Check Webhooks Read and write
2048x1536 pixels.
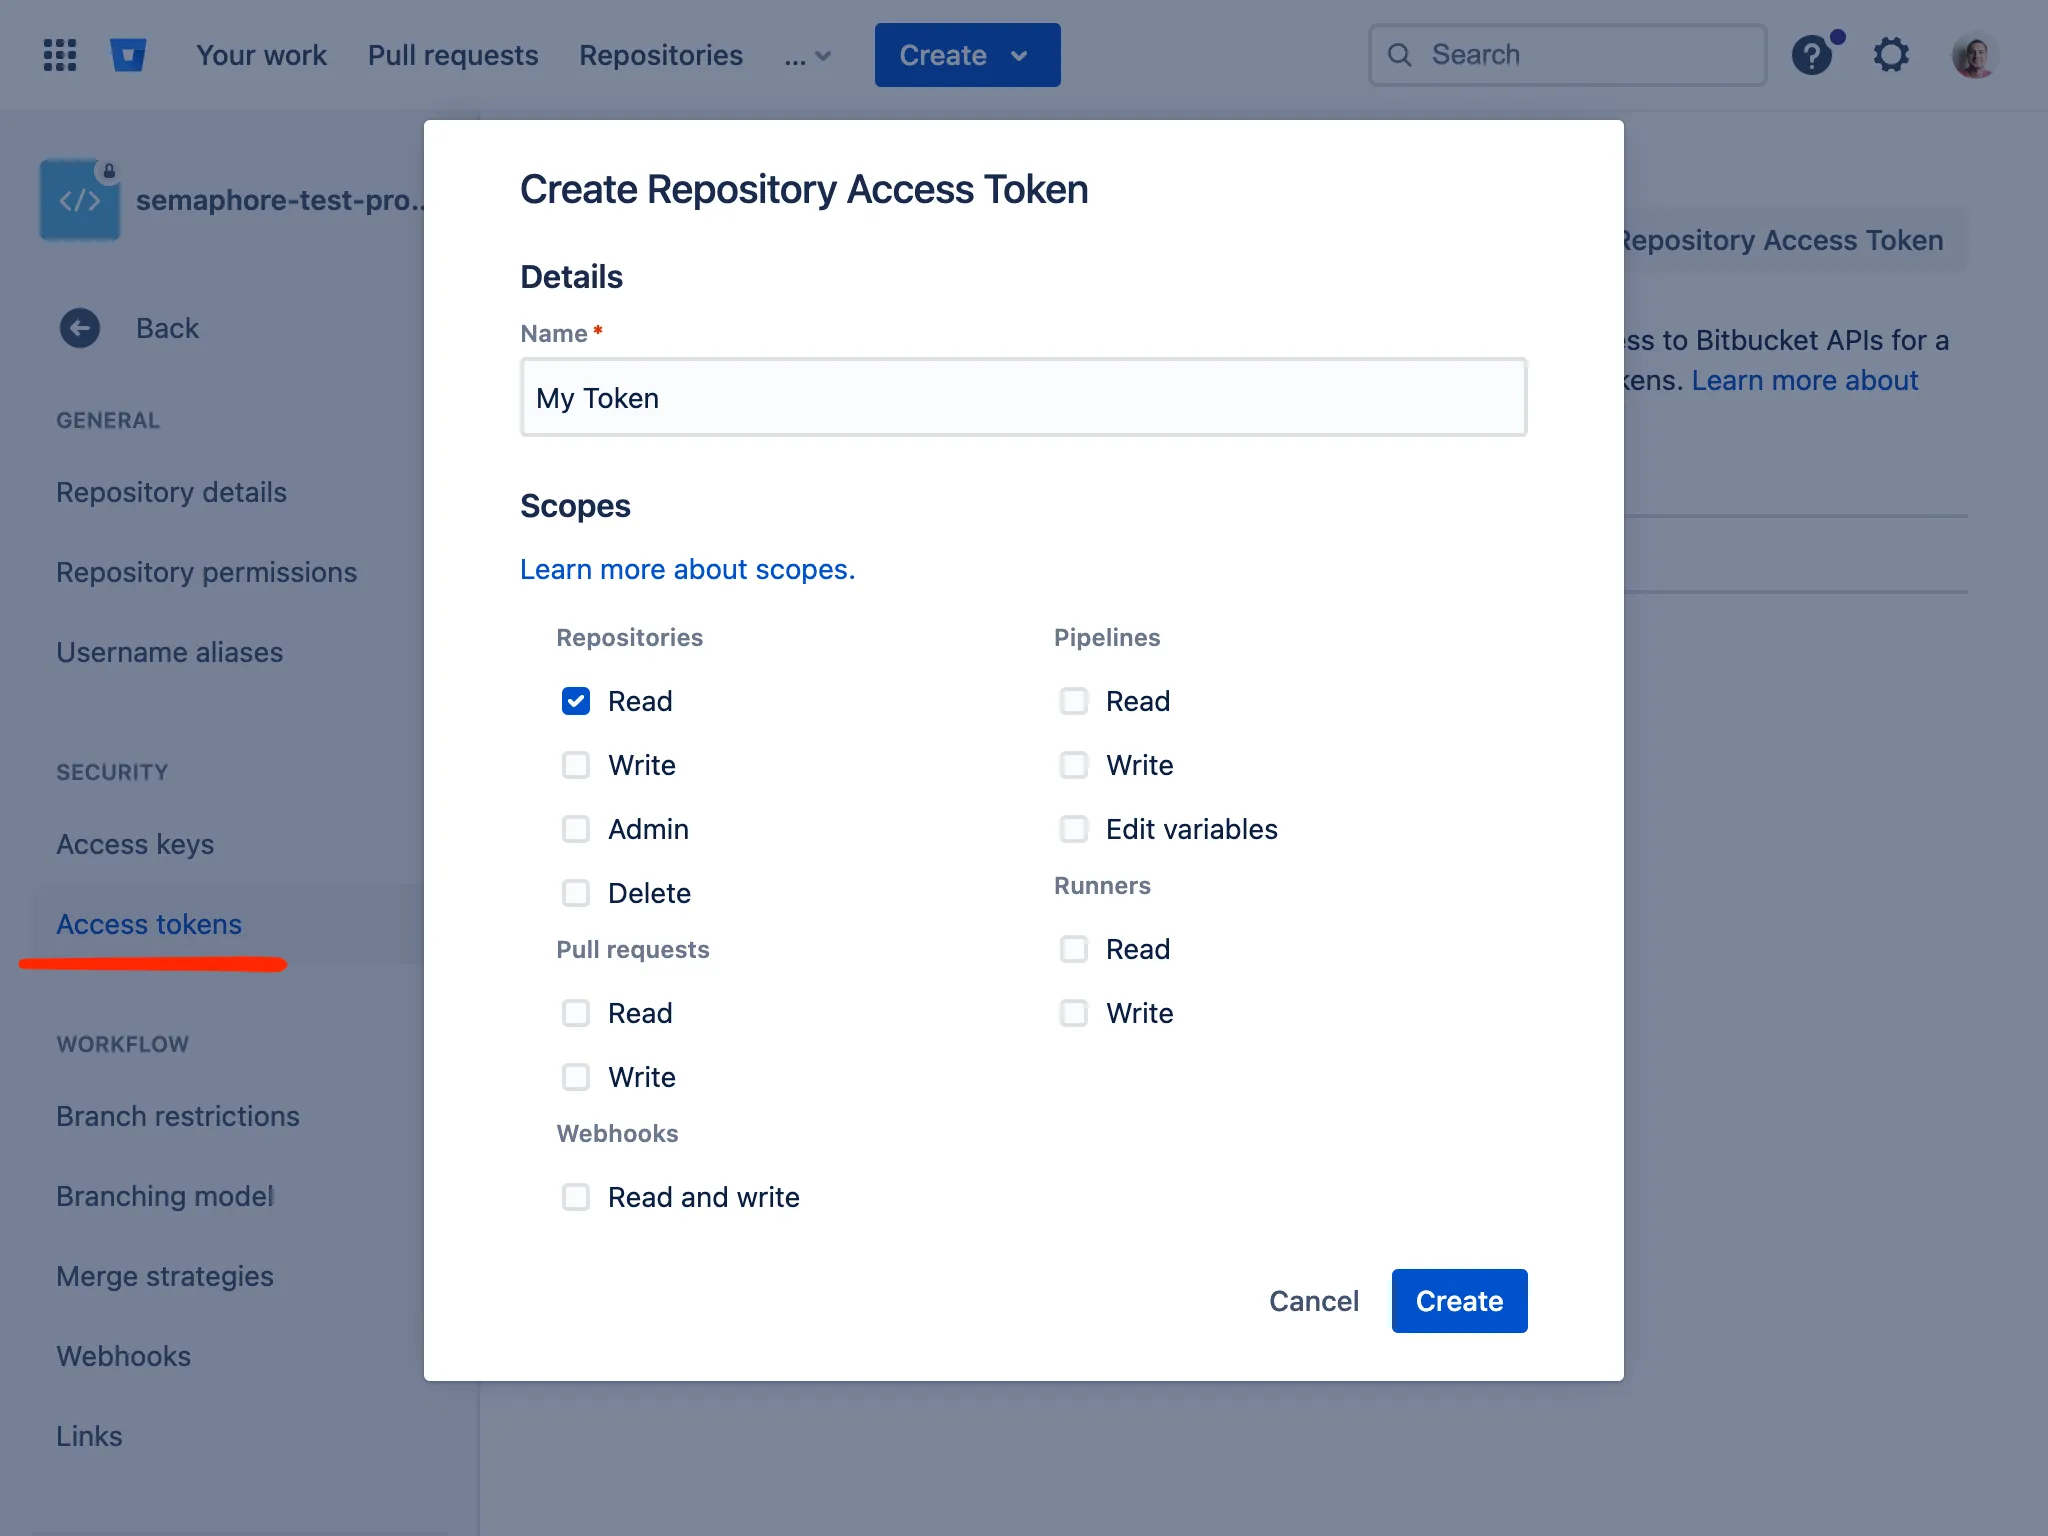tap(576, 1197)
